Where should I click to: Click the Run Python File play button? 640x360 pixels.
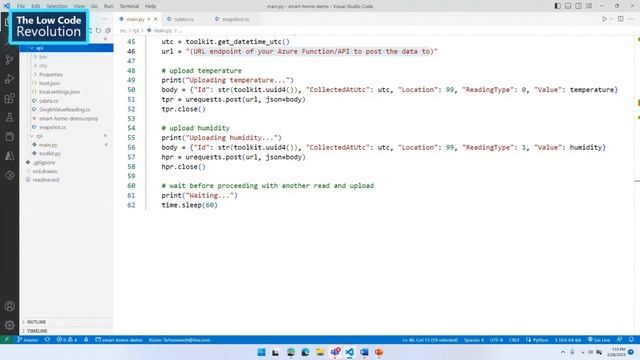604,19
